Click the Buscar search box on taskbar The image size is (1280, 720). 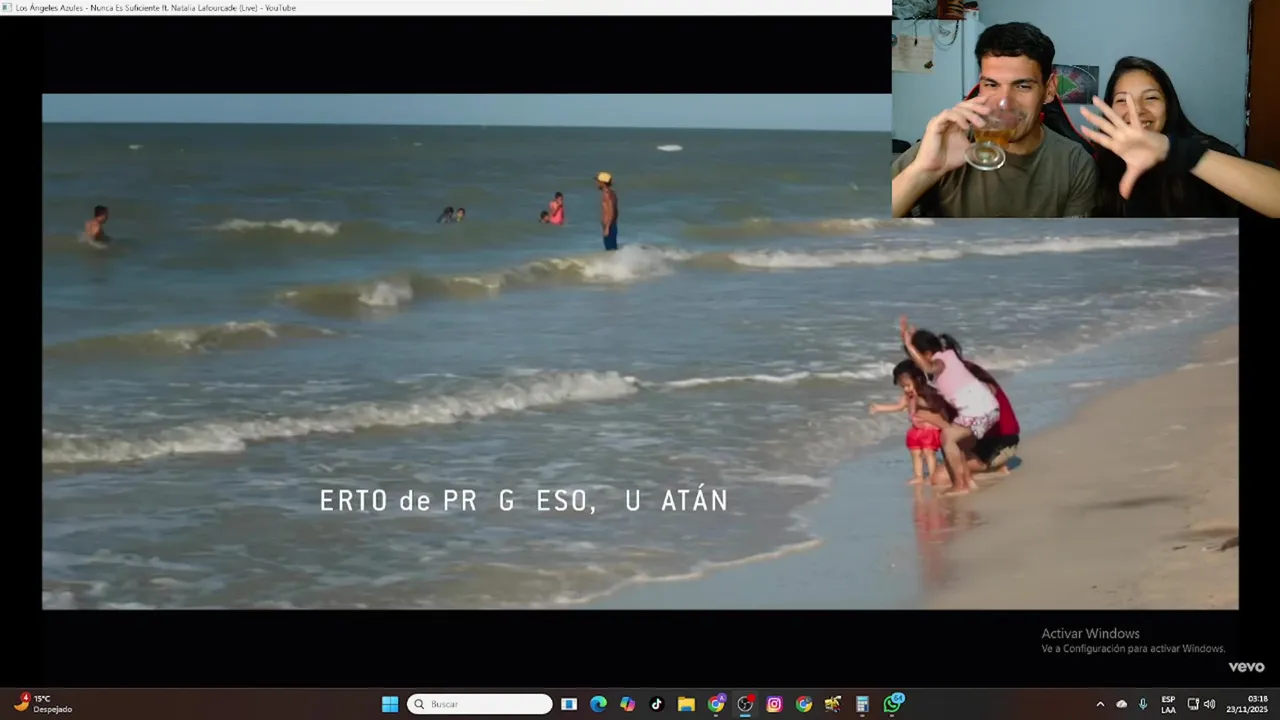480,704
